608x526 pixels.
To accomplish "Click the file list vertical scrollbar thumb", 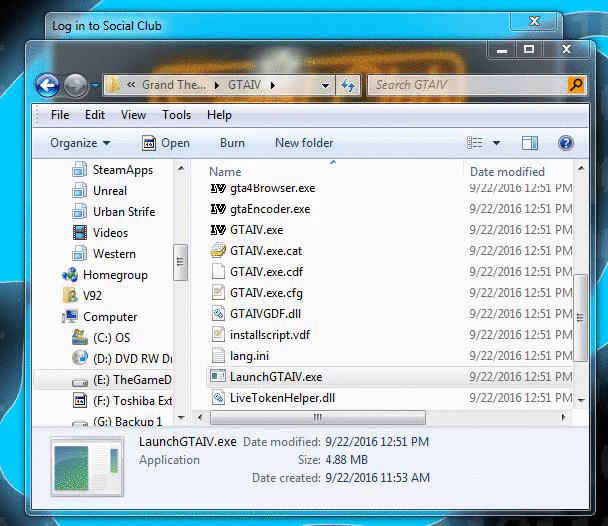I will (x=580, y=317).
